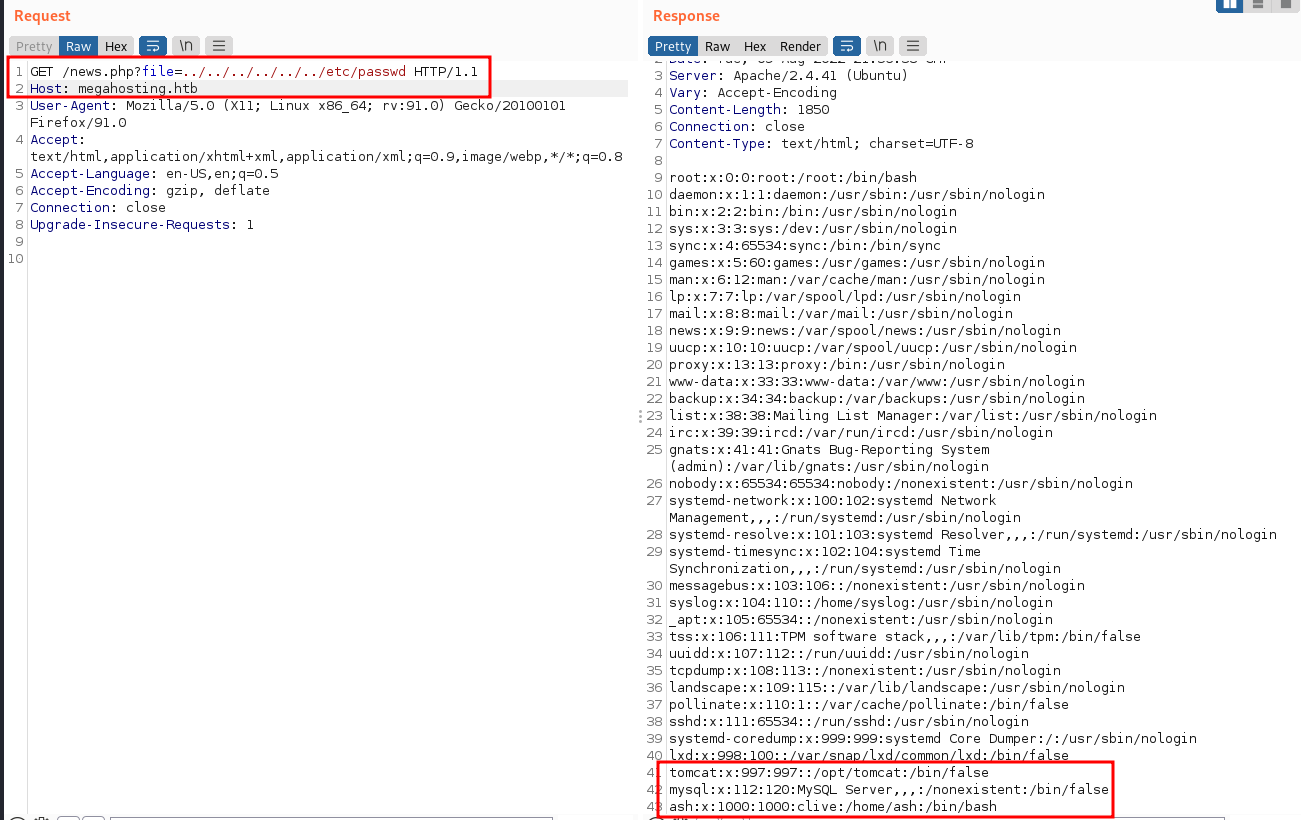Screen dimensions: 1301x820
Task: Toggle show non-printable chars (\n) in Response panel
Action: tap(879, 46)
